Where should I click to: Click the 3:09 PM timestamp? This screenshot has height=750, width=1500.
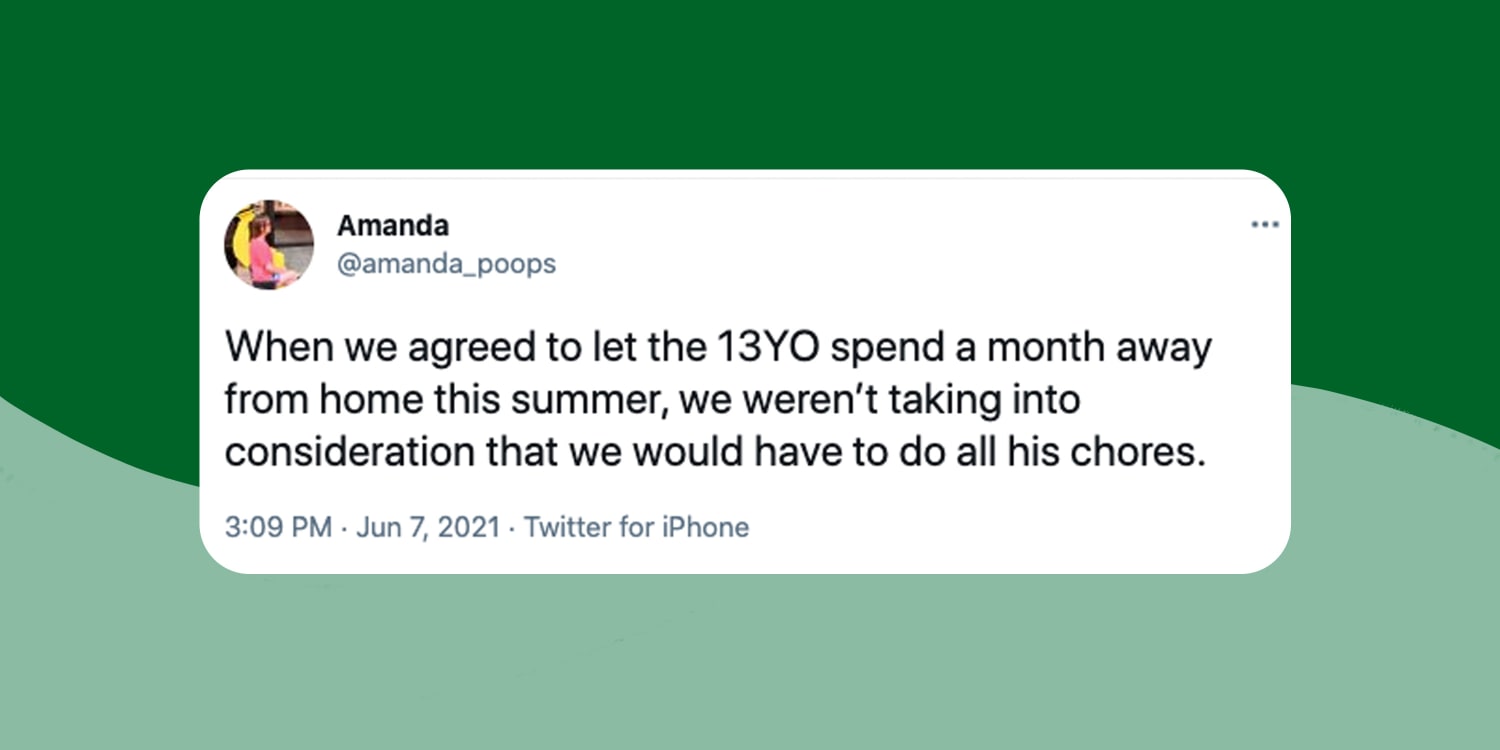pos(278,527)
